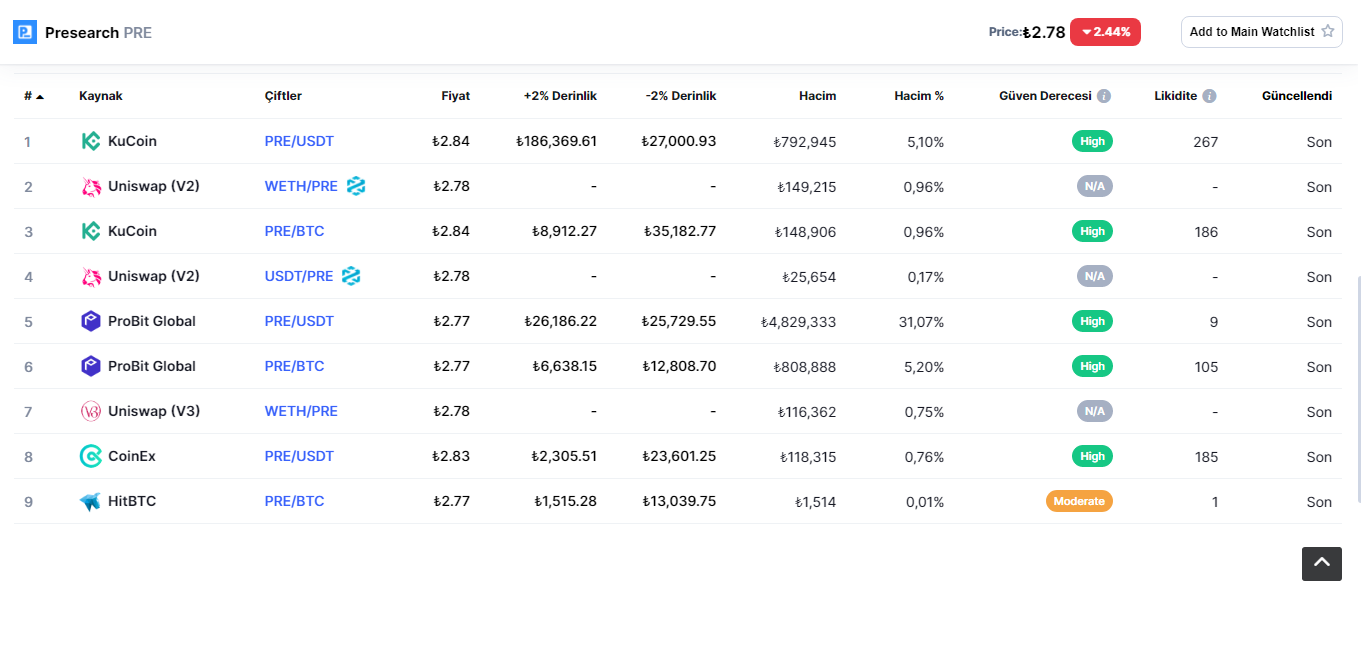This screenshot has height=645, width=1361.
Task: Open the PRE/USDT pair link for KuCoin
Action: [299, 141]
